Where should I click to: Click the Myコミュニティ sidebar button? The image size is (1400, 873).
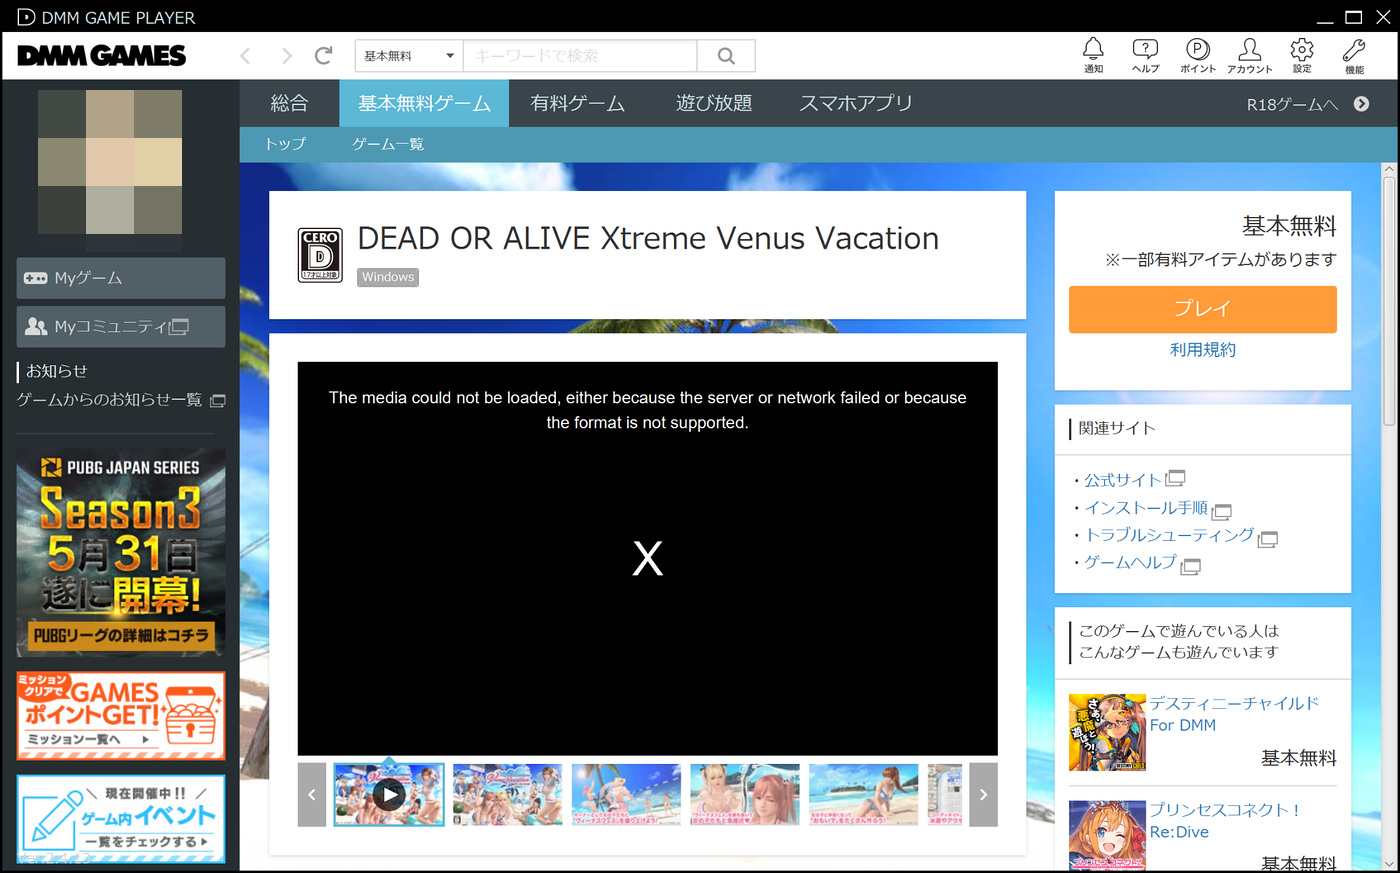(121, 327)
